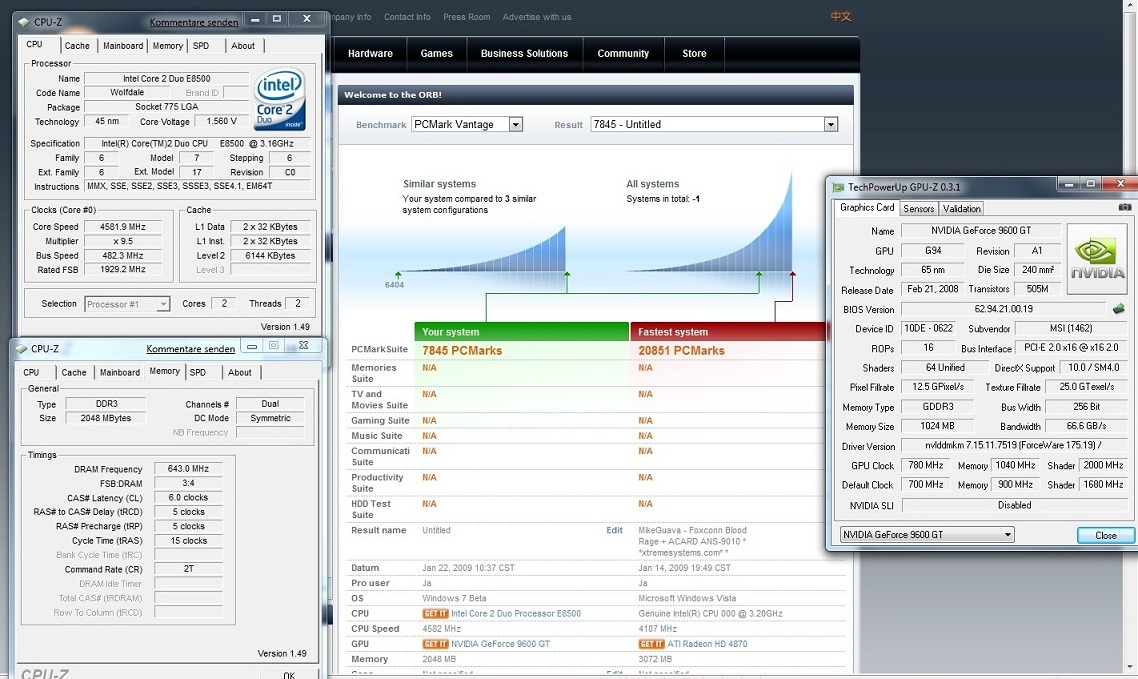Viewport: 1138px width, 679px height.
Task: Click the GET IT badge beside Intel Core 2 Duo Processor E8500
Action: coord(435,614)
